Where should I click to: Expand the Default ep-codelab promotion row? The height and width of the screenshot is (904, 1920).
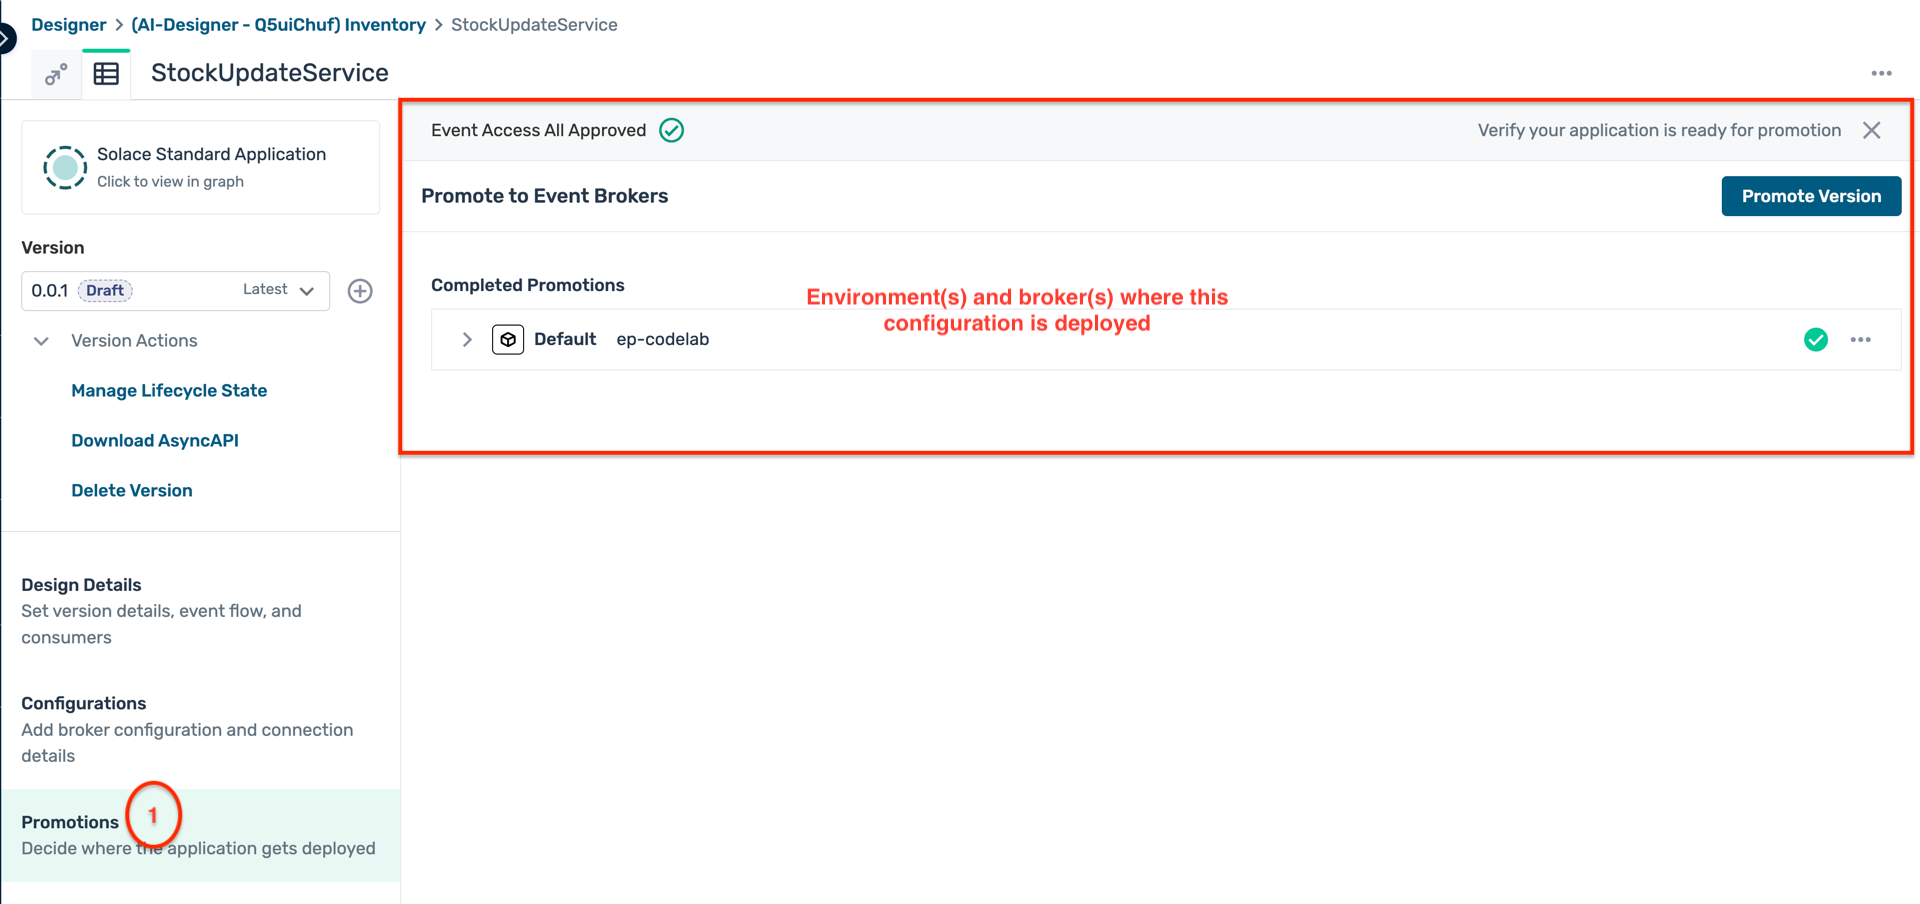click(x=467, y=340)
